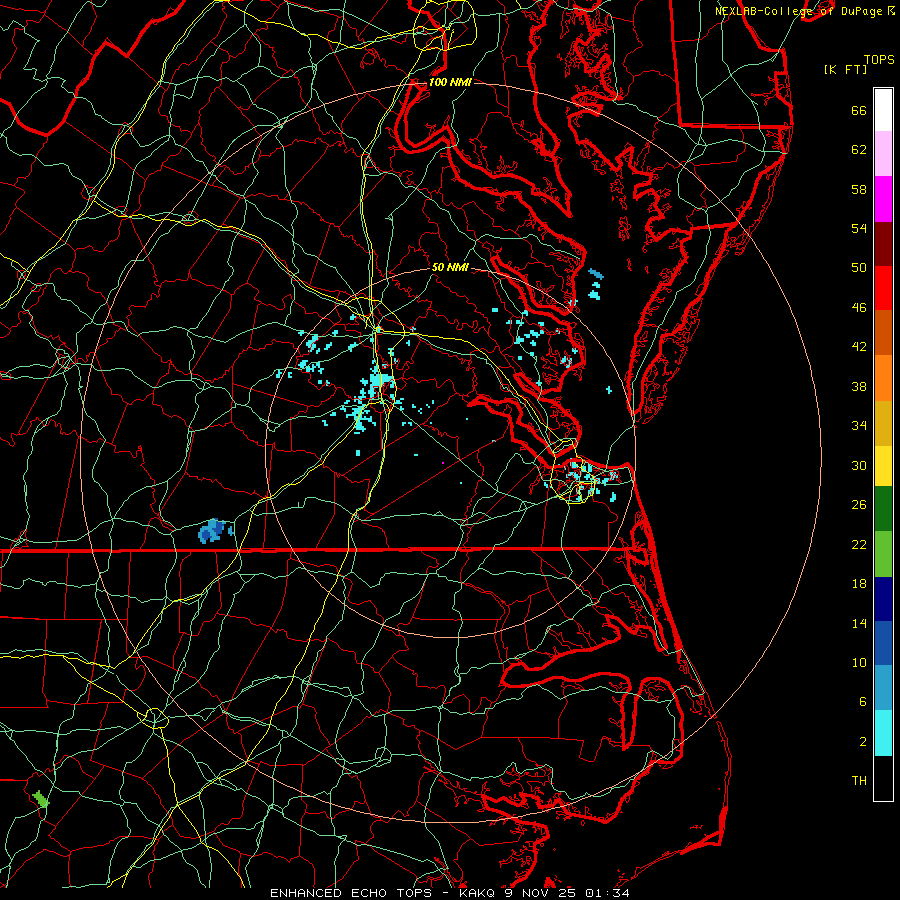Screen dimensions: 900x900
Task: Click the legend value "50"
Action: click(x=859, y=267)
